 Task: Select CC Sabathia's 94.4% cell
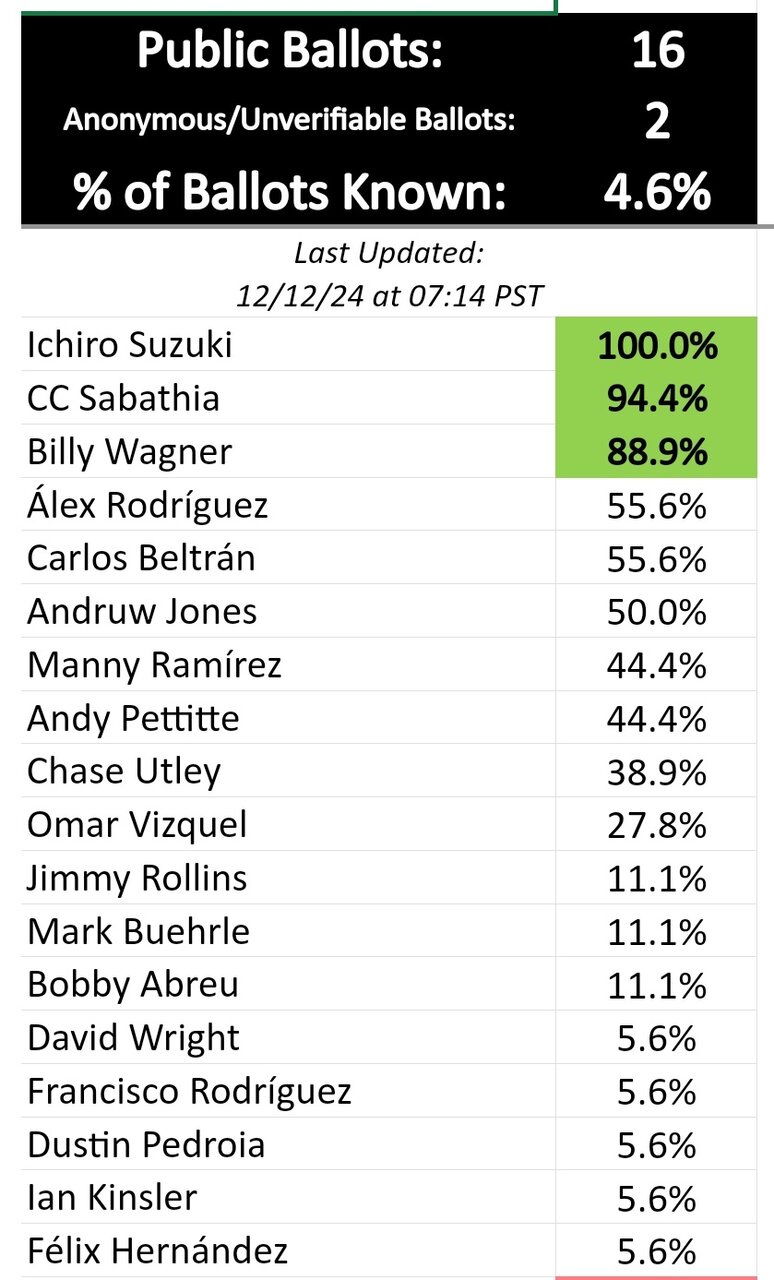(656, 398)
